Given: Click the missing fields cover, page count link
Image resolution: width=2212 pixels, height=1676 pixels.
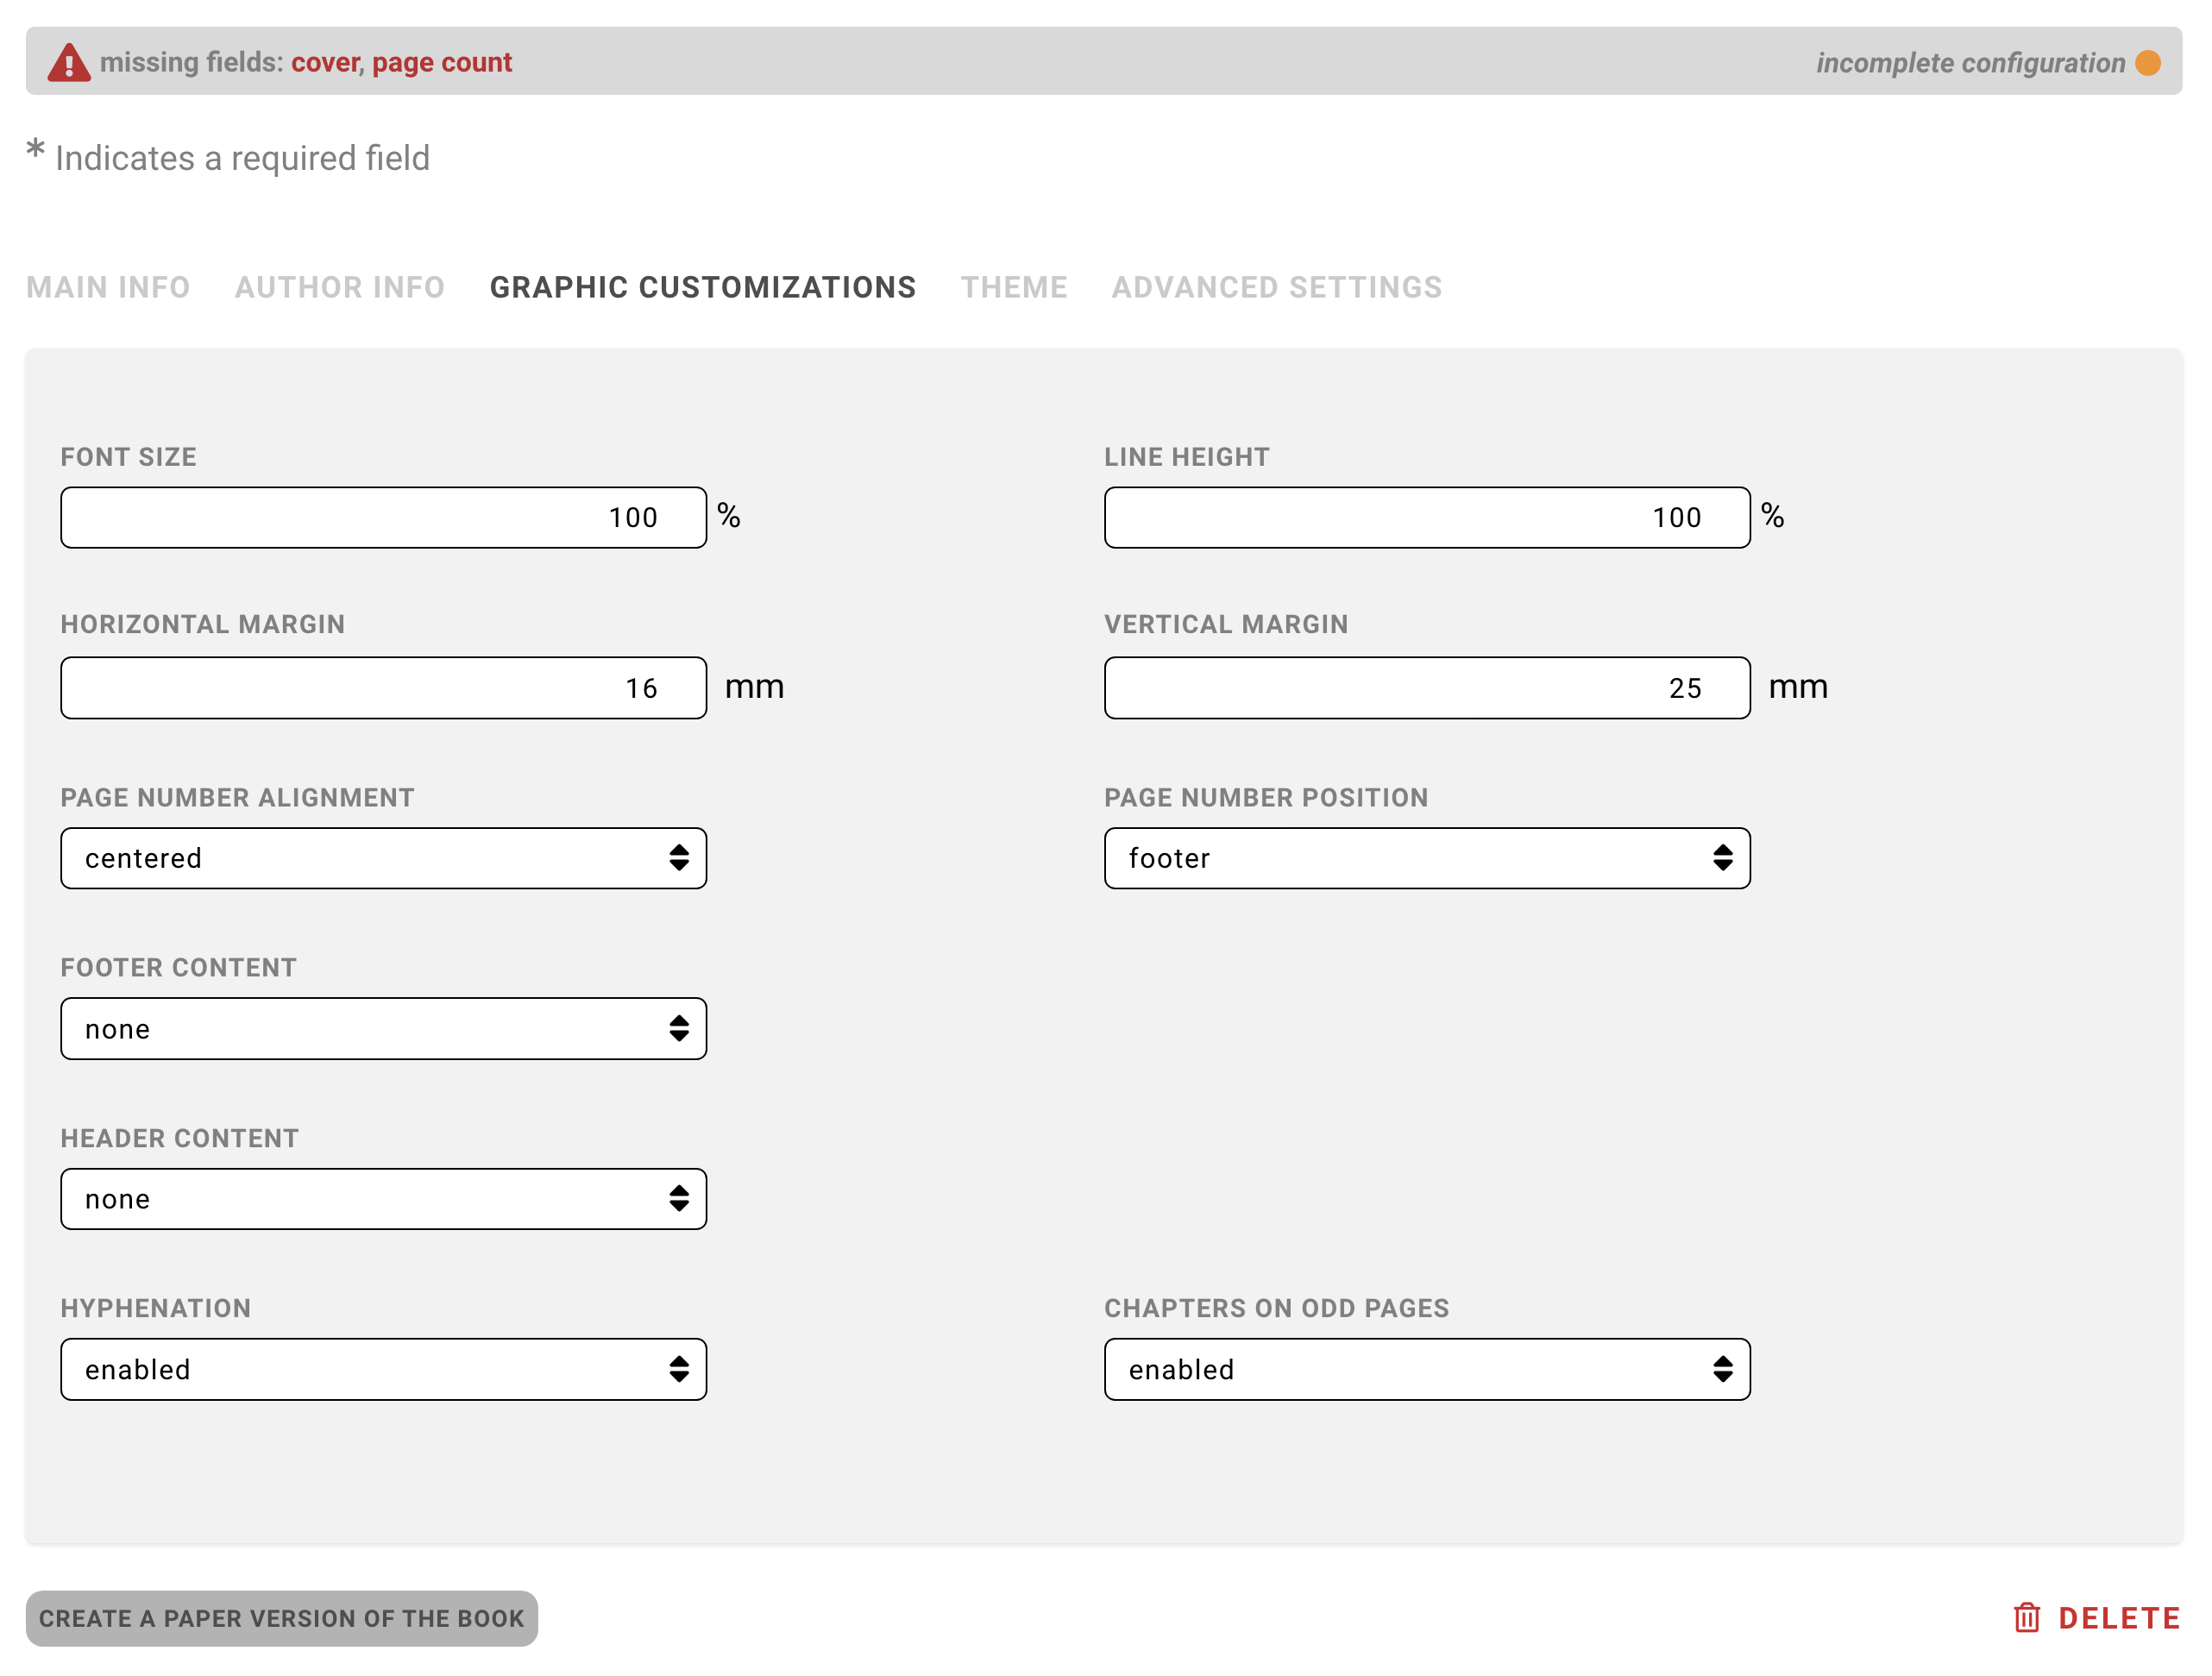Looking at the screenshot, I should [401, 62].
